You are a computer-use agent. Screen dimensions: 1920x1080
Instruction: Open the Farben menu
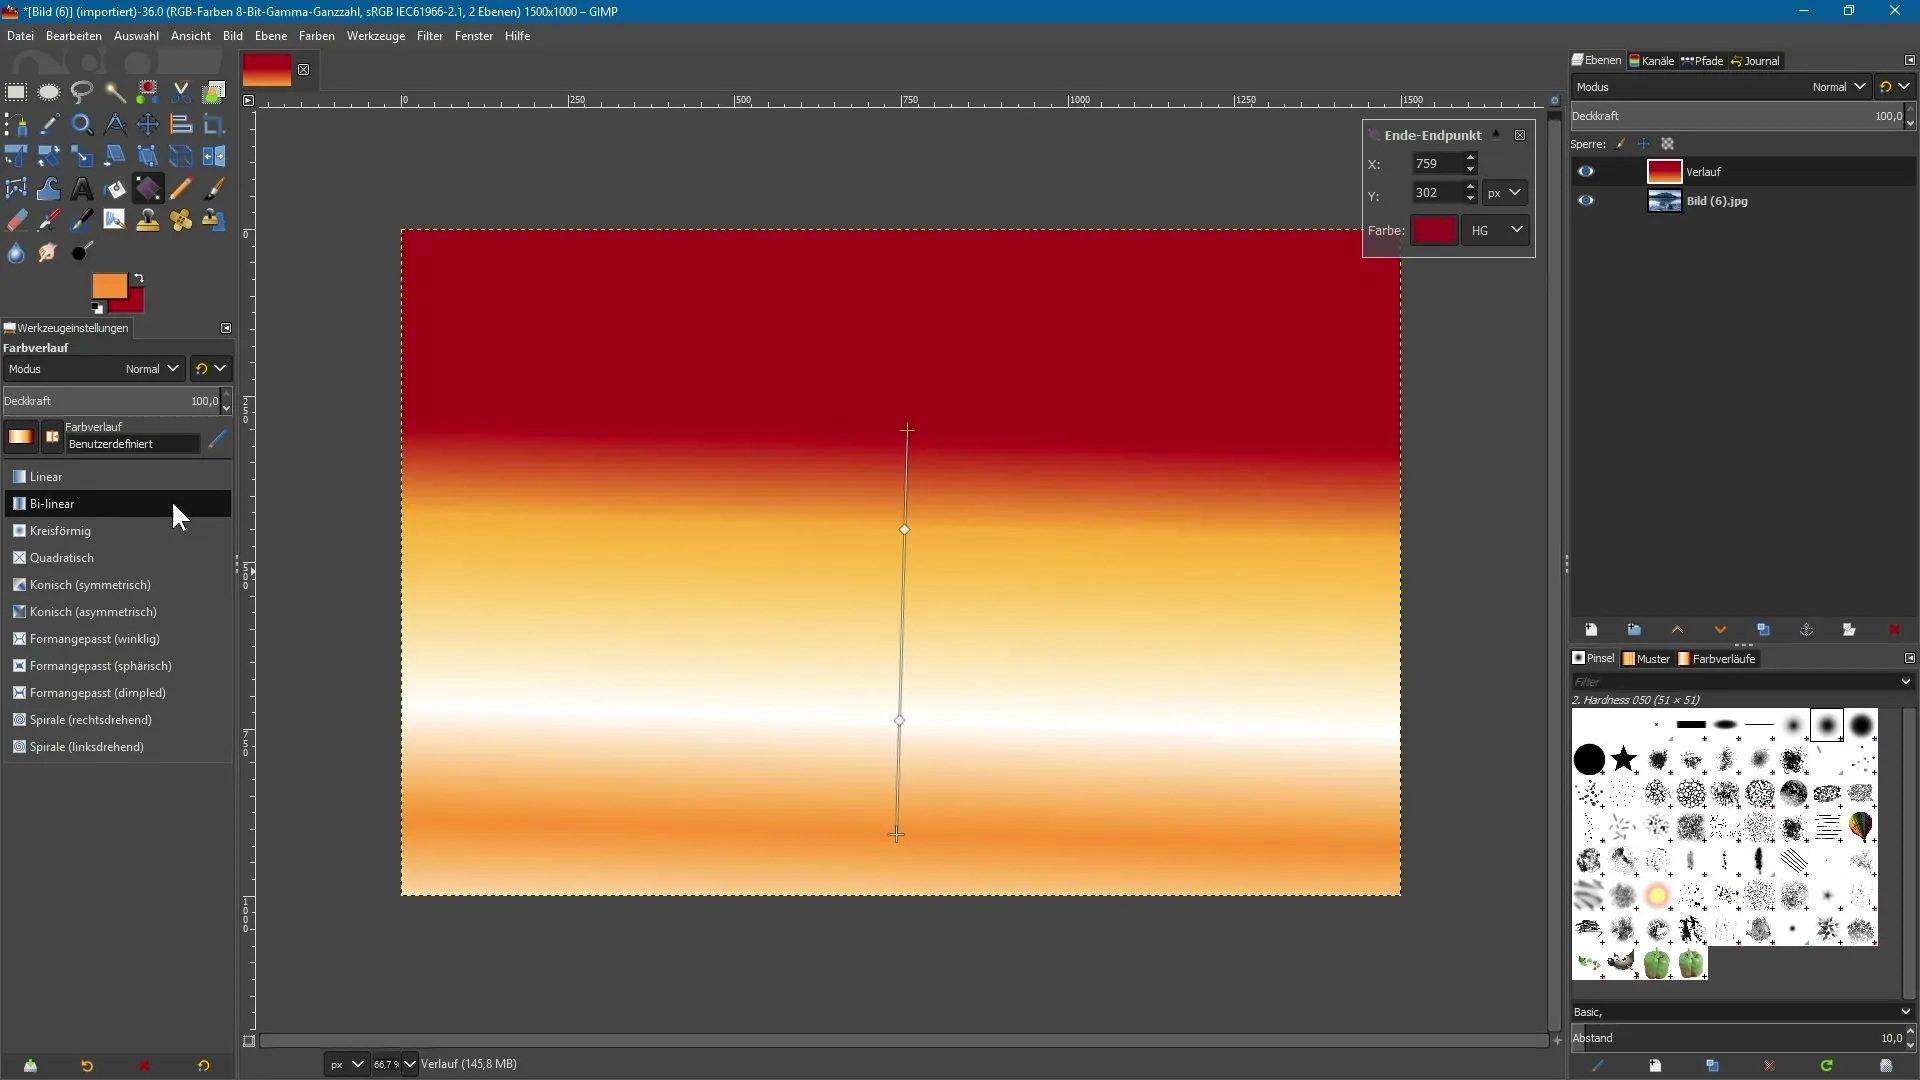(316, 36)
